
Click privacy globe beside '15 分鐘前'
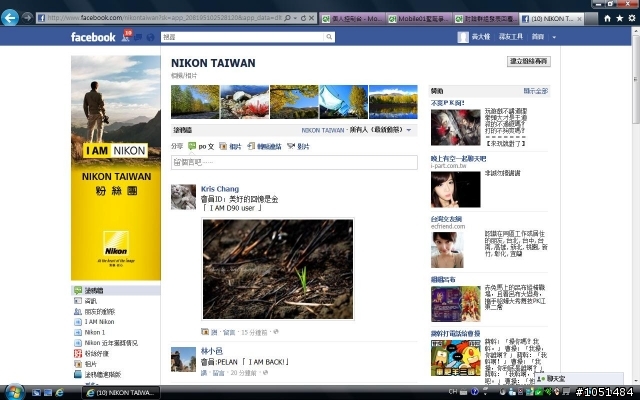point(276,332)
